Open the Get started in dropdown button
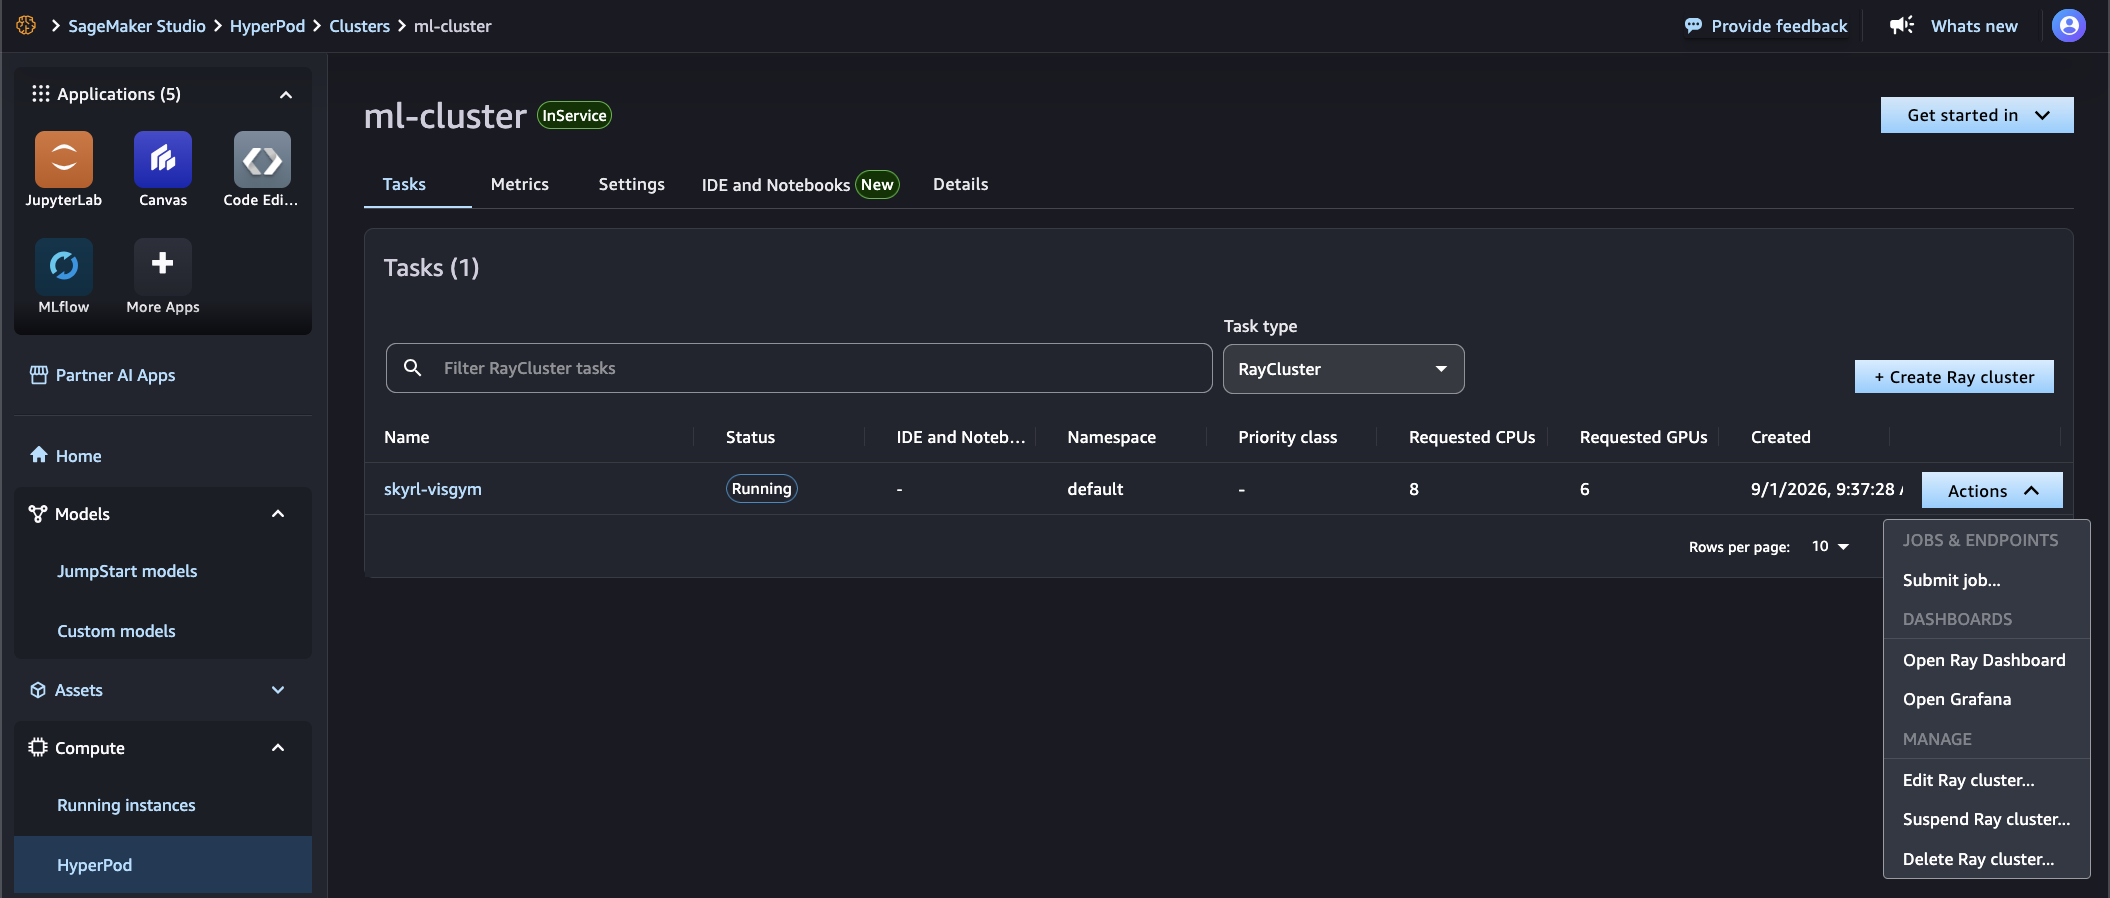This screenshot has height=898, width=2110. (x=1977, y=115)
